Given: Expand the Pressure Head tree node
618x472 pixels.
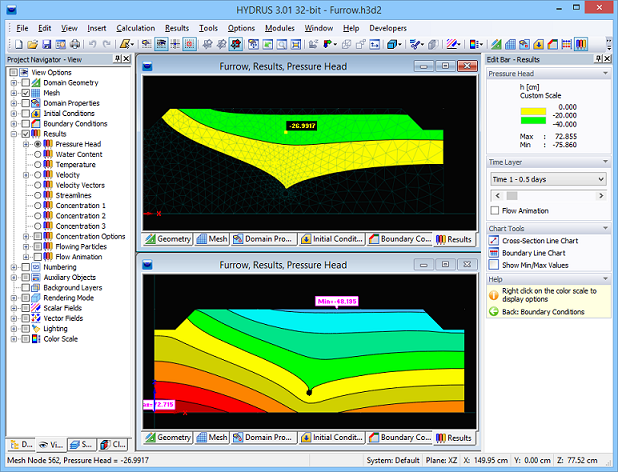Looking at the screenshot, I should point(26,144).
